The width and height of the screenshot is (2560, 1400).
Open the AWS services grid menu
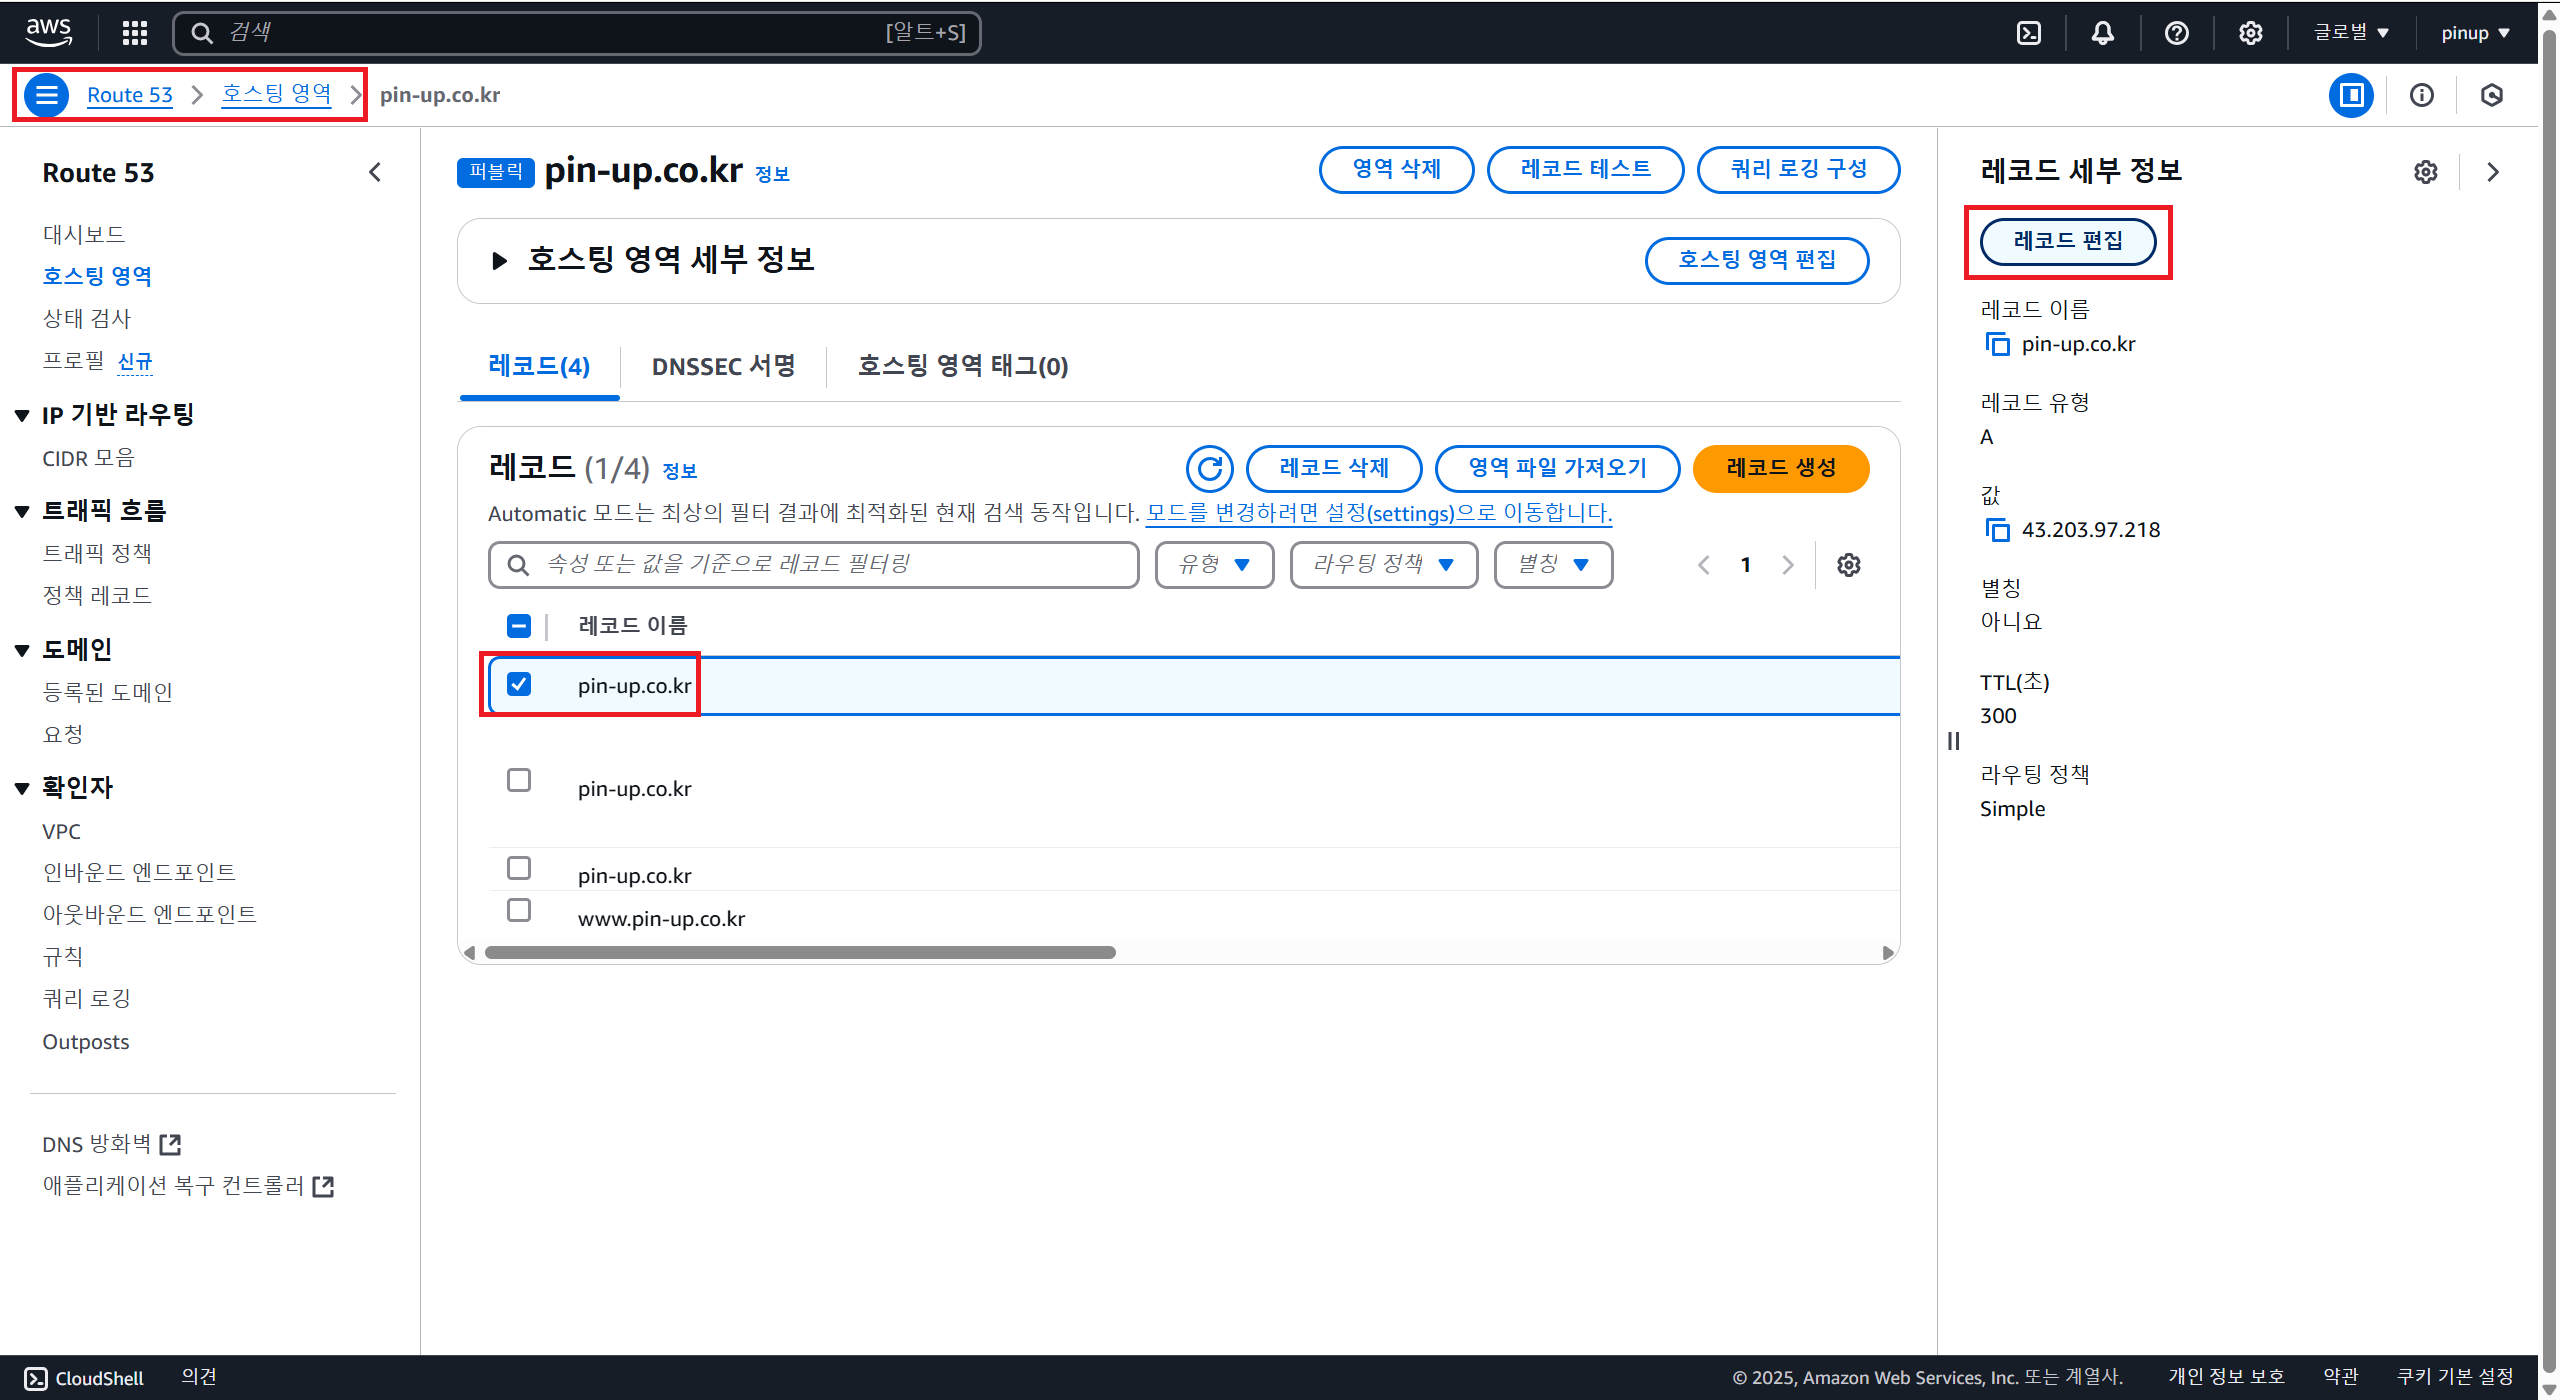coord(135,33)
